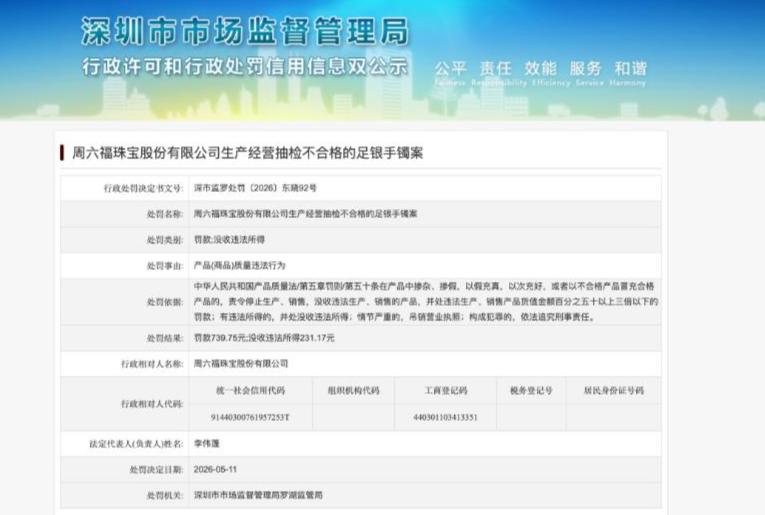
Task: Click the 深圳市市场监督管理局 banner title
Action: 245,32
